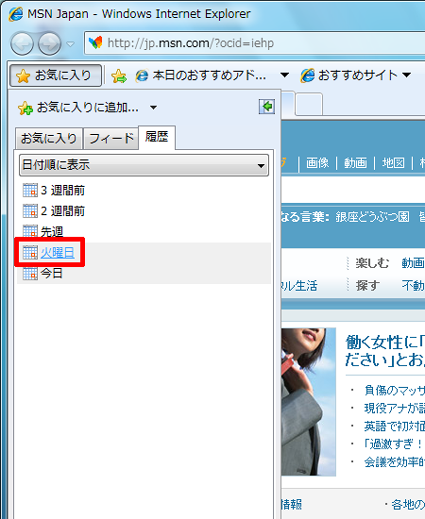Click the calendar icon beside 3 週間前
This screenshot has width=425, height=519.
click(x=30, y=190)
